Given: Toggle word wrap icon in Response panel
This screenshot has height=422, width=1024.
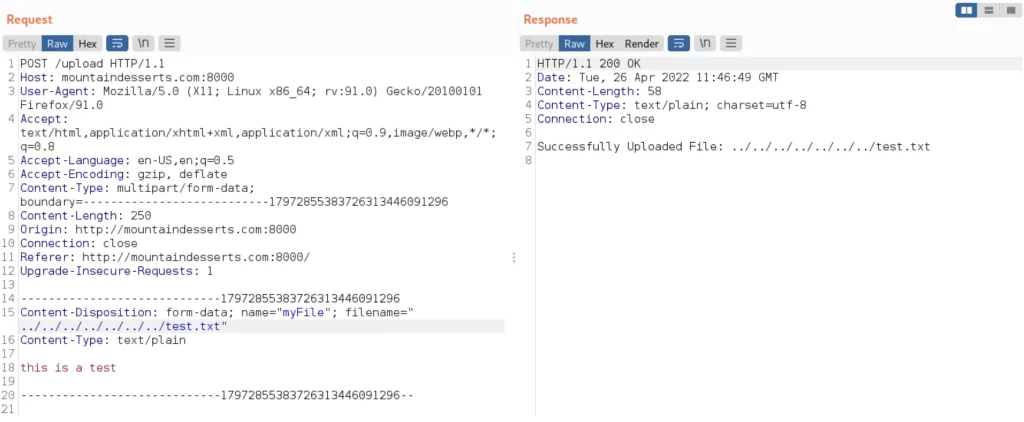Looking at the screenshot, I should [679, 44].
